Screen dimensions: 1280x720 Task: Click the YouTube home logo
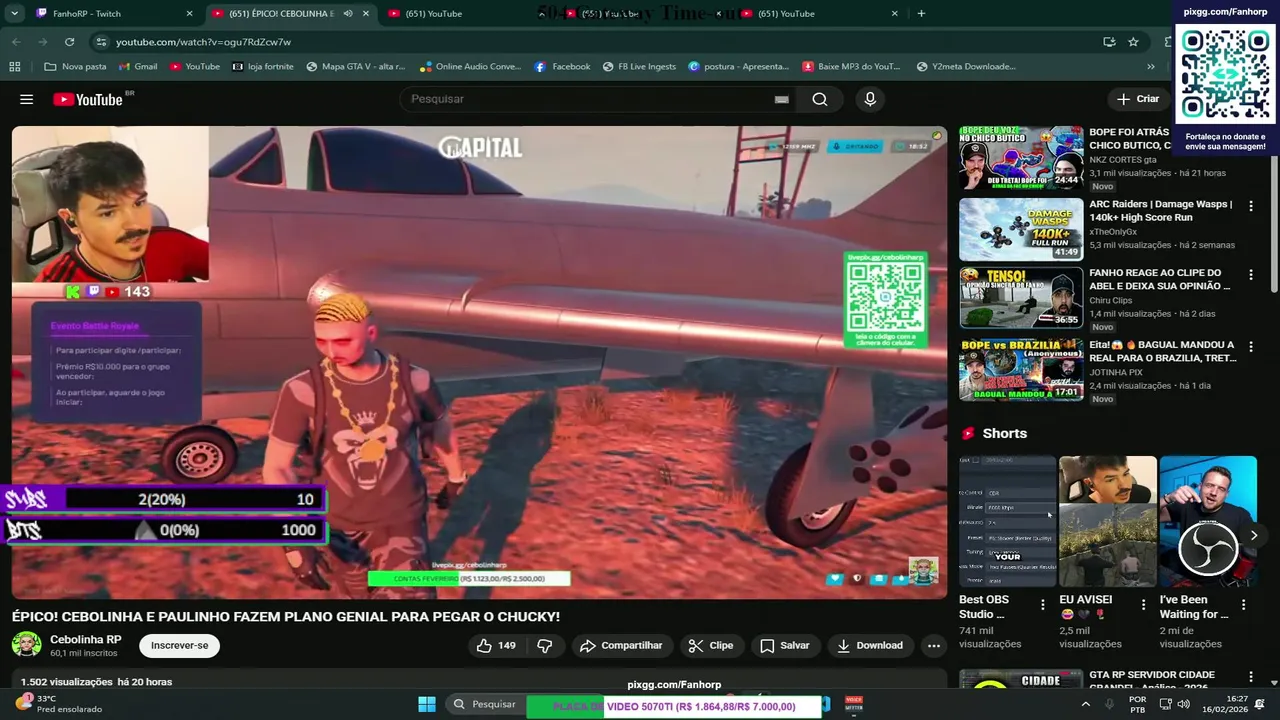[x=88, y=99]
